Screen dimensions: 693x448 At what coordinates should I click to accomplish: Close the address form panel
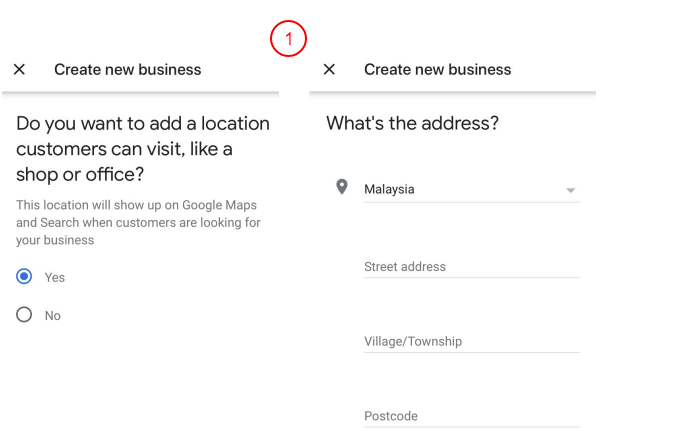point(329,70)
